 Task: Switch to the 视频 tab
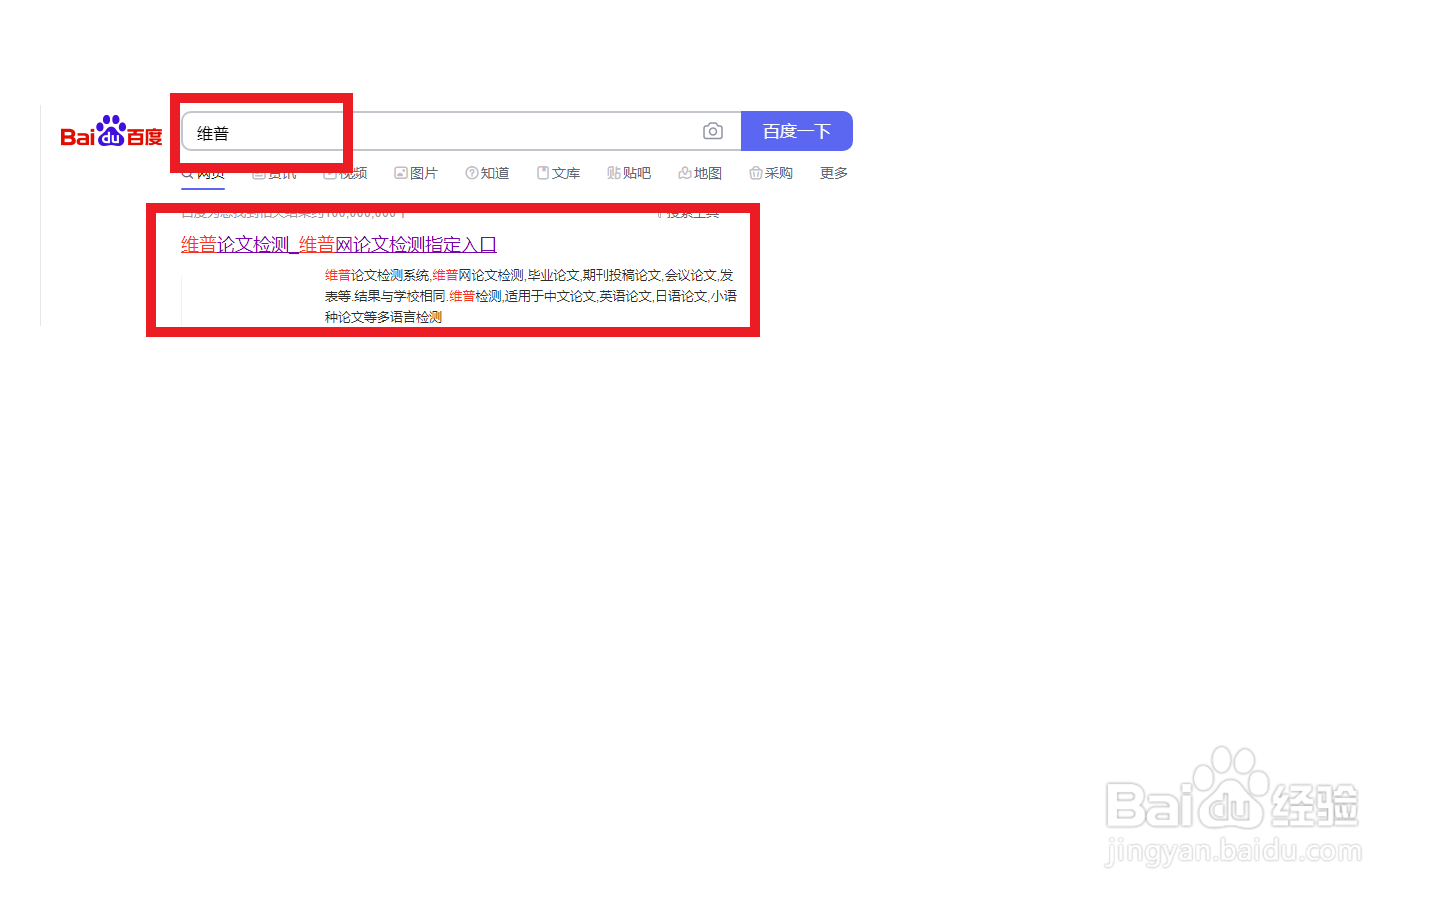coord(345,173)
